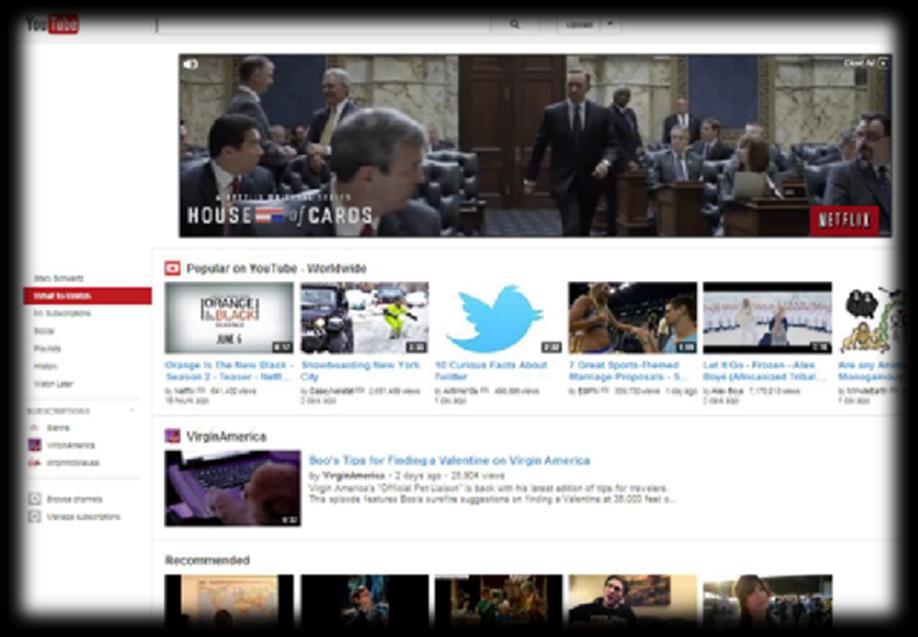Collapse the Subscriptions section arrow
Screen dimensions: 918x637
132,411
